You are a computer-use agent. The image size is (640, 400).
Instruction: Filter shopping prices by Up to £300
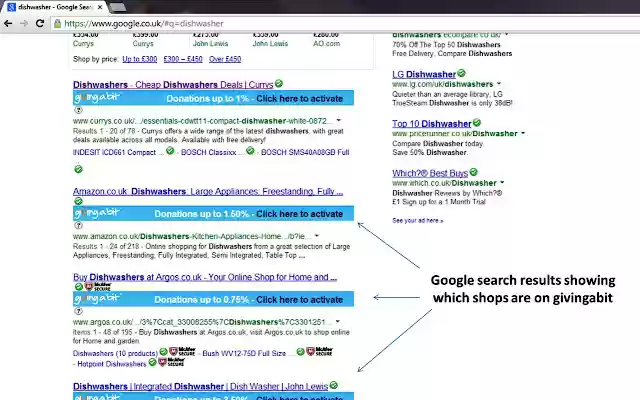click(140, 59)
